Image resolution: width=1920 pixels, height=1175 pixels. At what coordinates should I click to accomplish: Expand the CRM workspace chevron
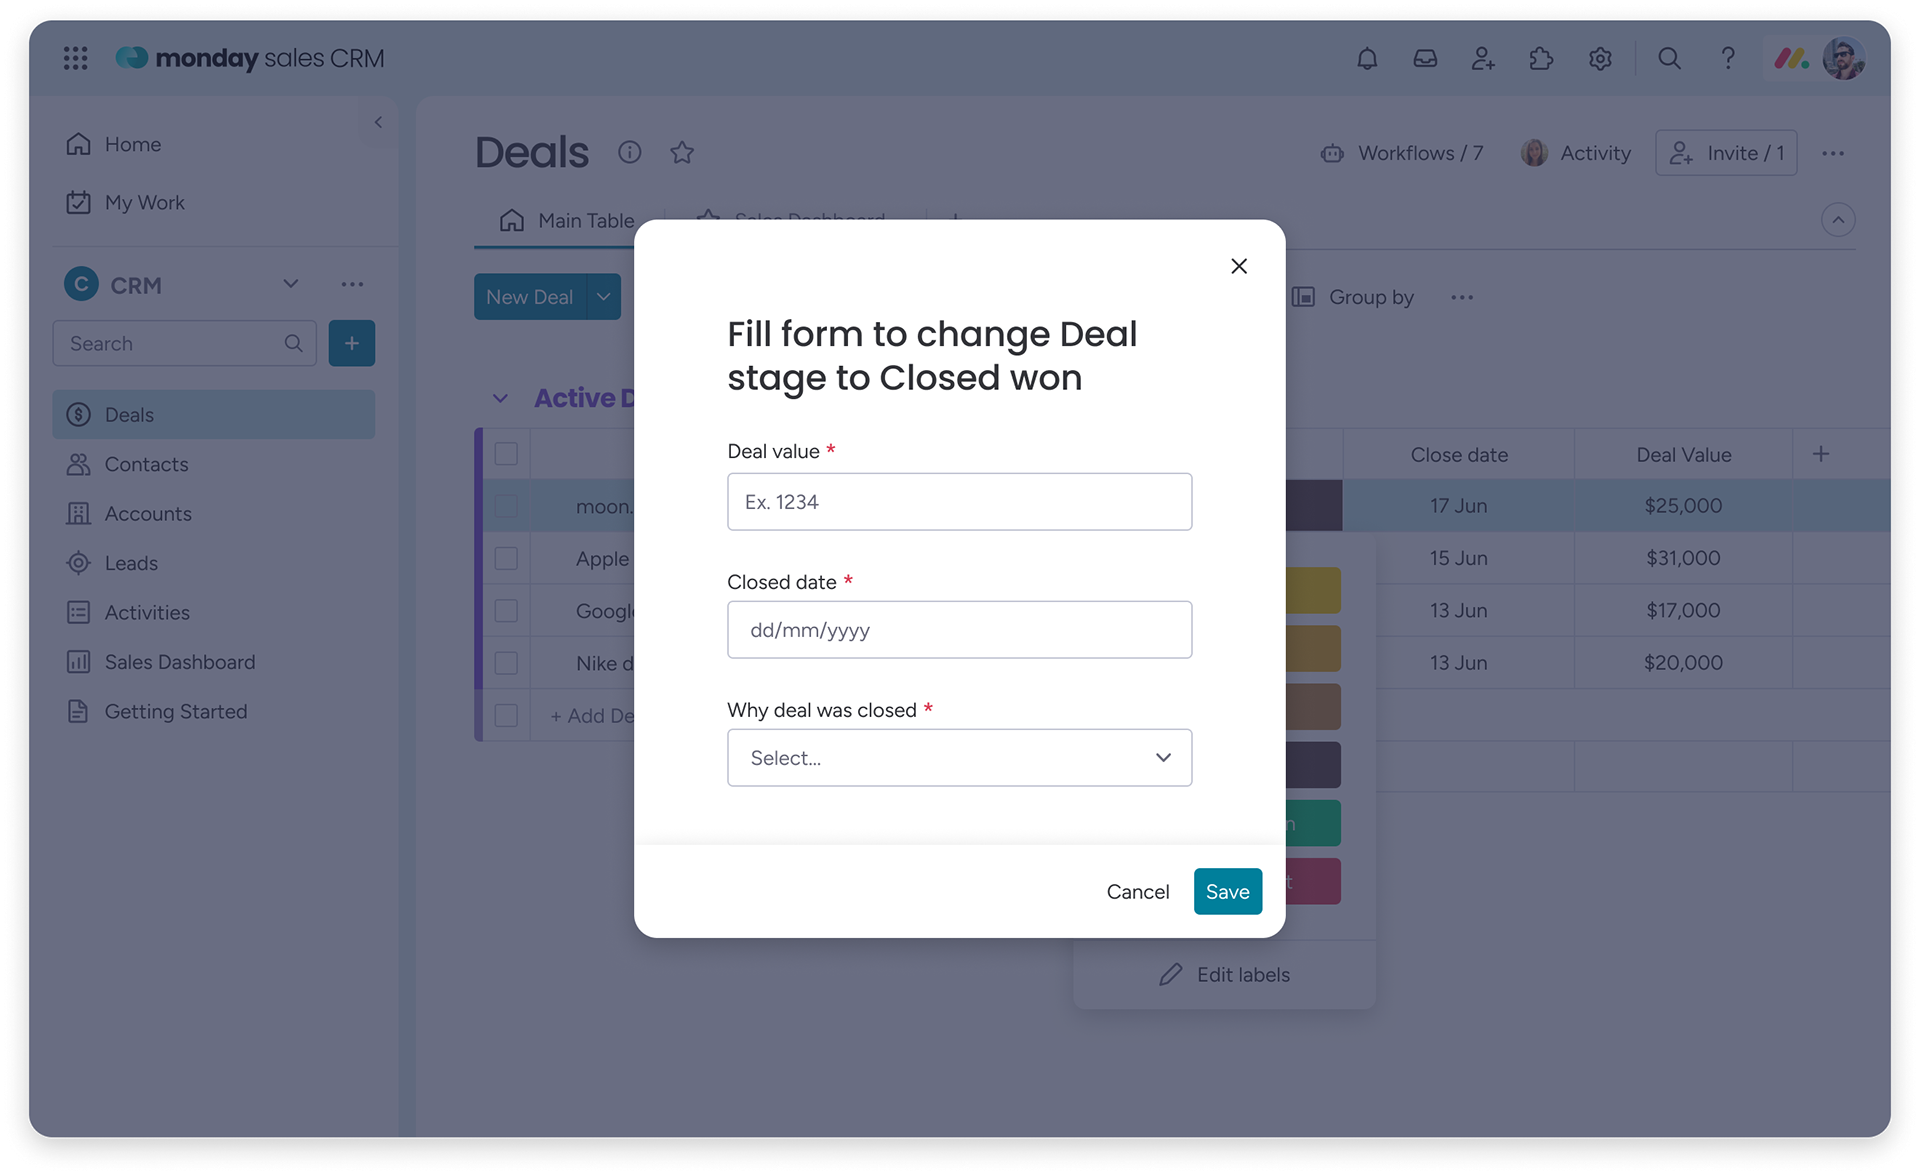[291, 284]
